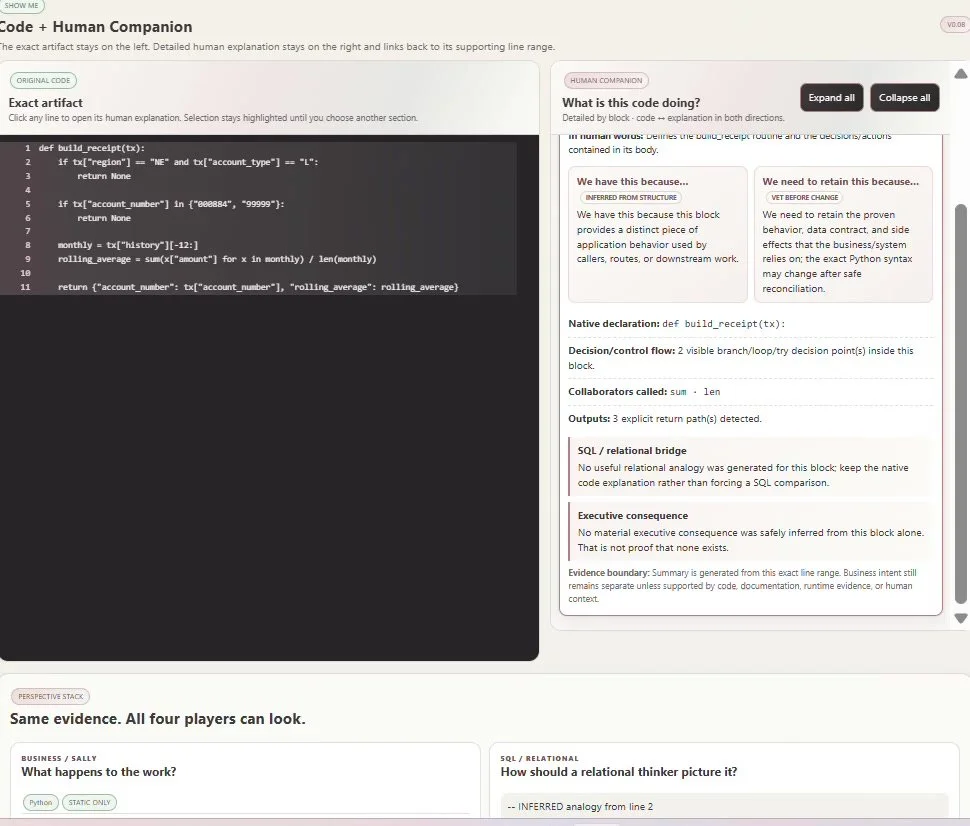The image size is (970, 826).
Task: Click What is this code doing heading
Action: [x=631, y=103]
